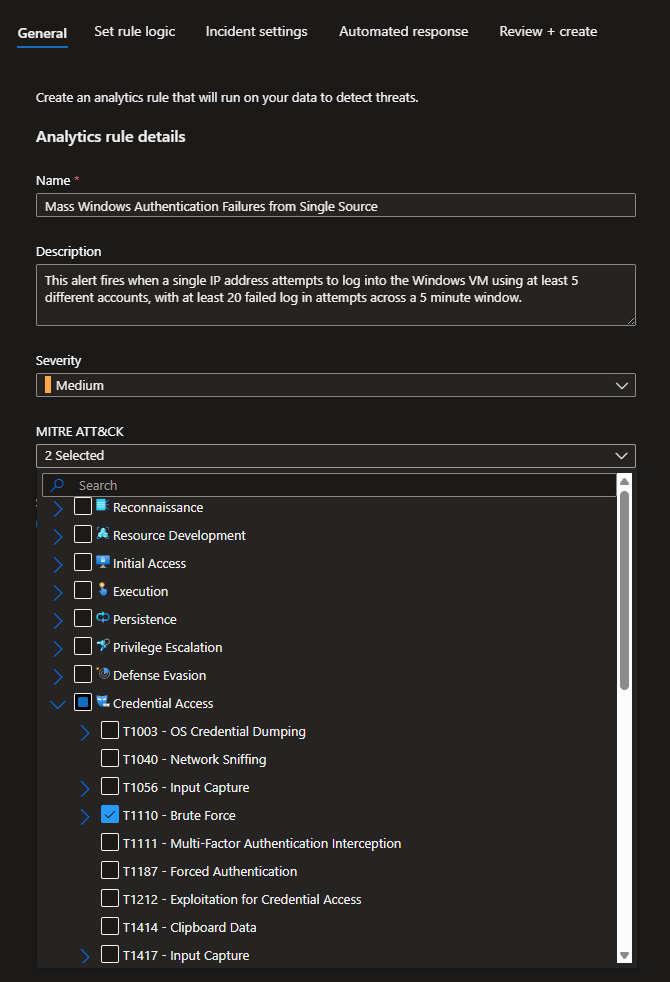This screenshot has height=982, width=670.
Task: Click the MITRE technique list scrollbar
Action: click(x=624, y=590)
